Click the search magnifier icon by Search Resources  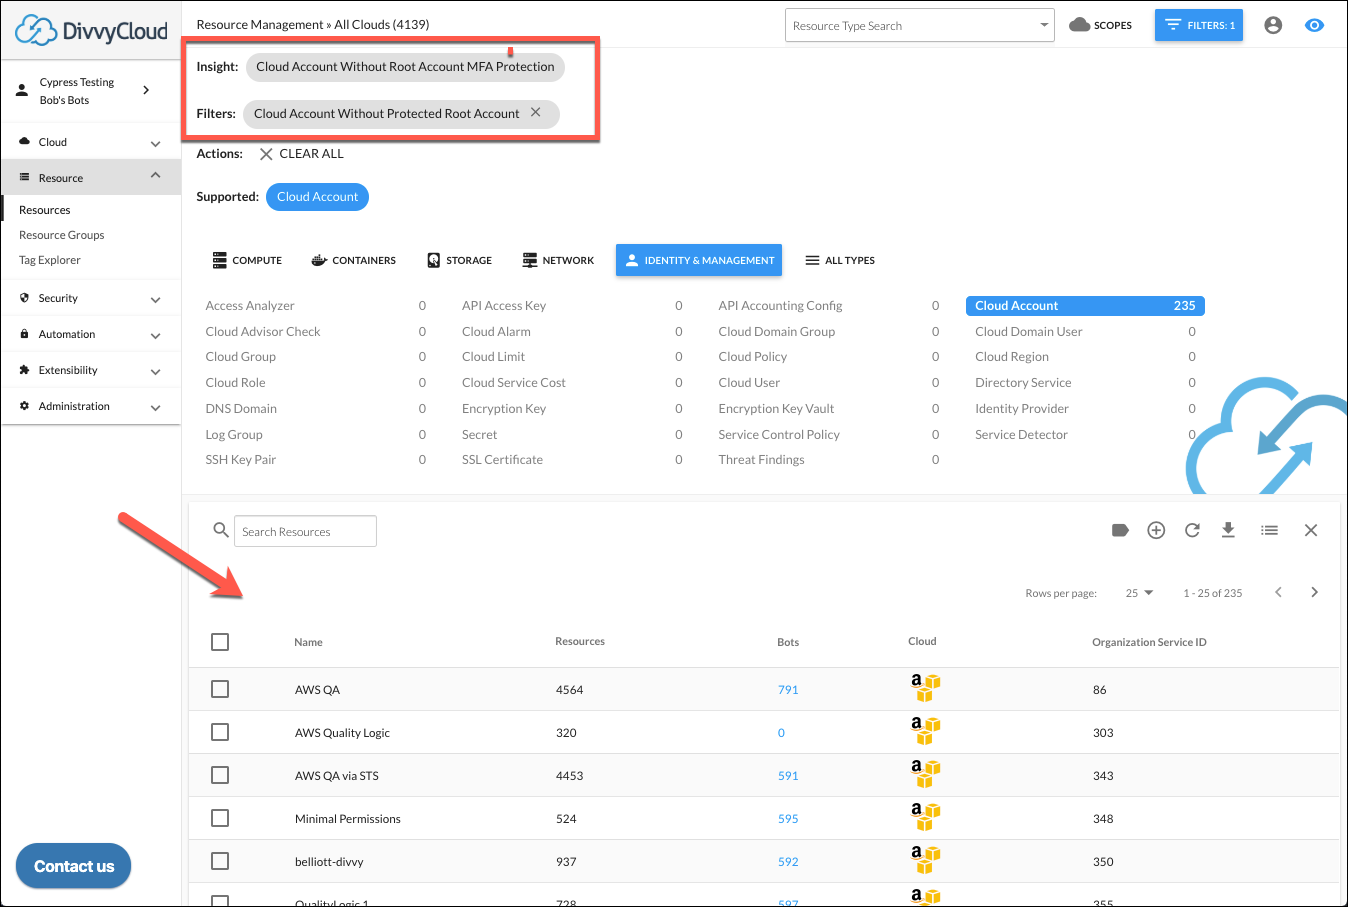[221, 530]
